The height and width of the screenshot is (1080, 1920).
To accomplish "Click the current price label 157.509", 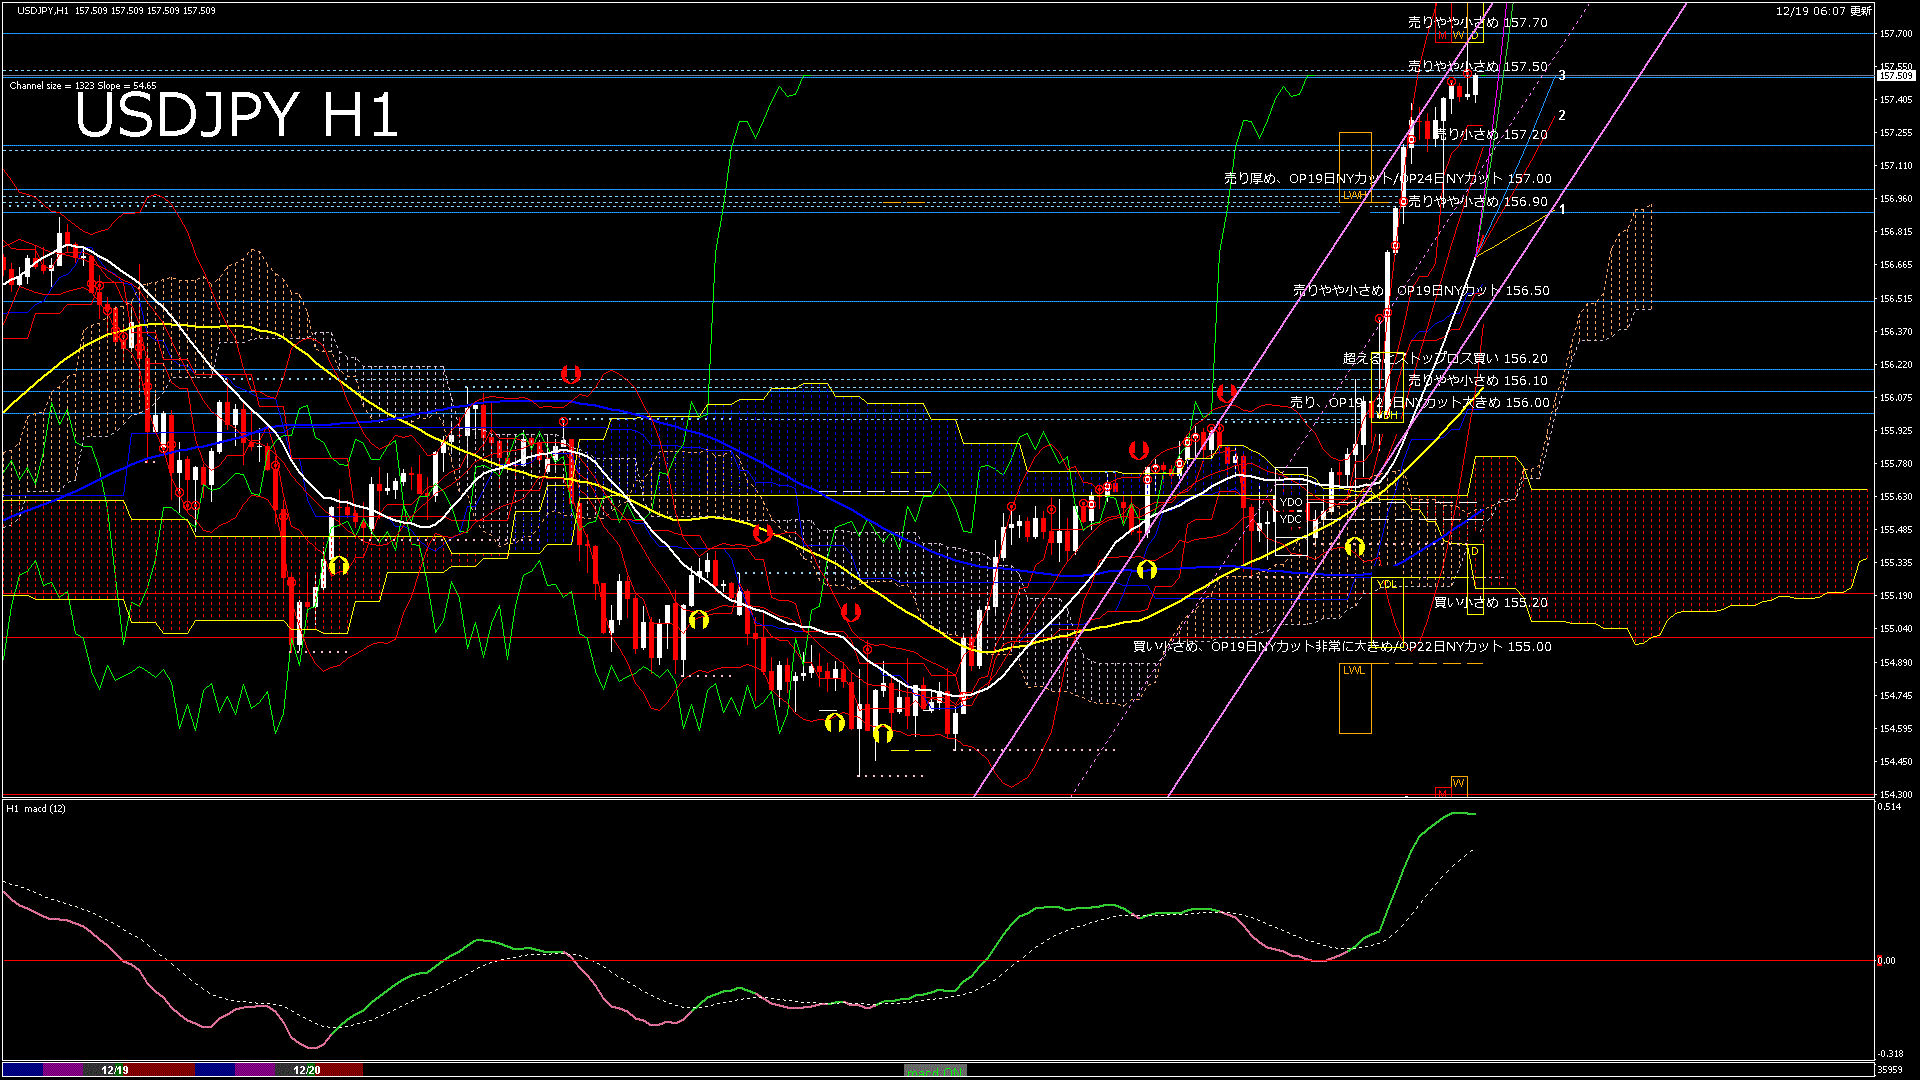I will pyautogui.click(x=1895, y=76).
